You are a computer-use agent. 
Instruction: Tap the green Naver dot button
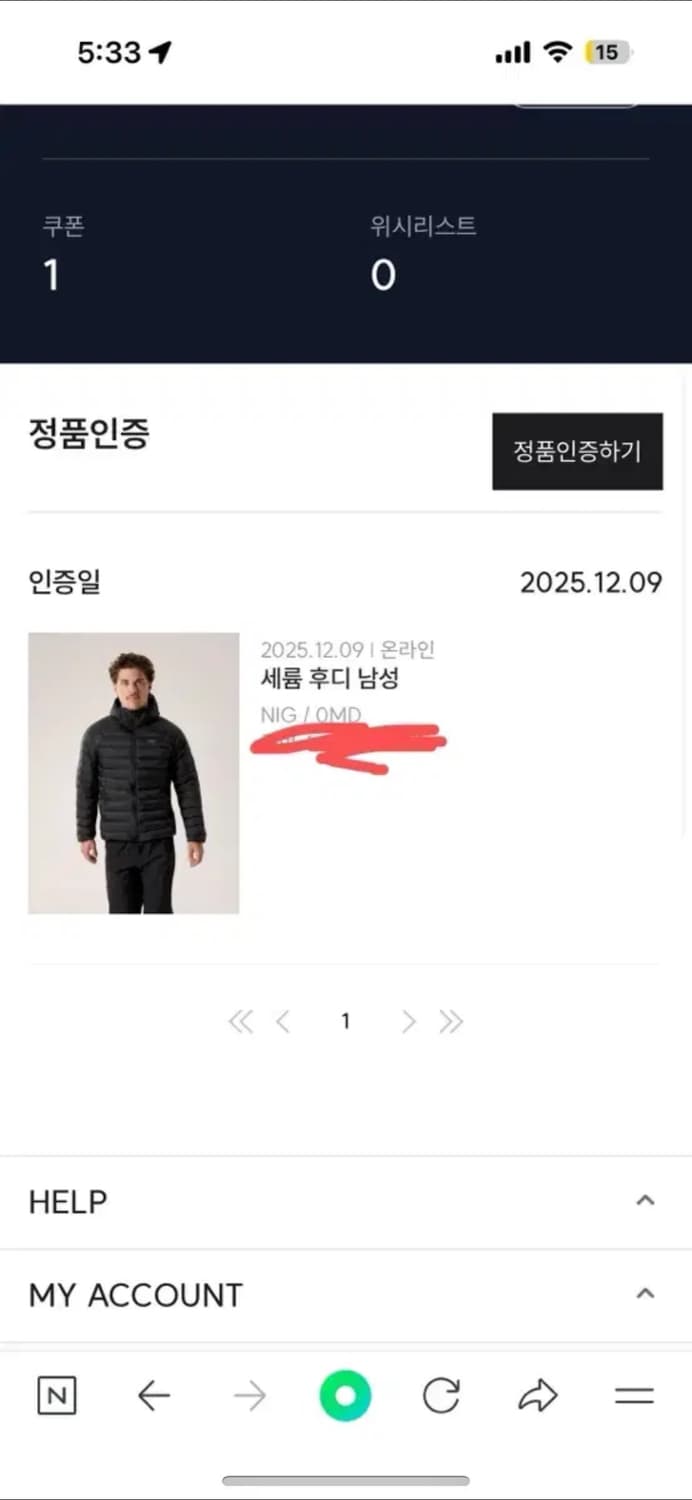[345, 1397]
